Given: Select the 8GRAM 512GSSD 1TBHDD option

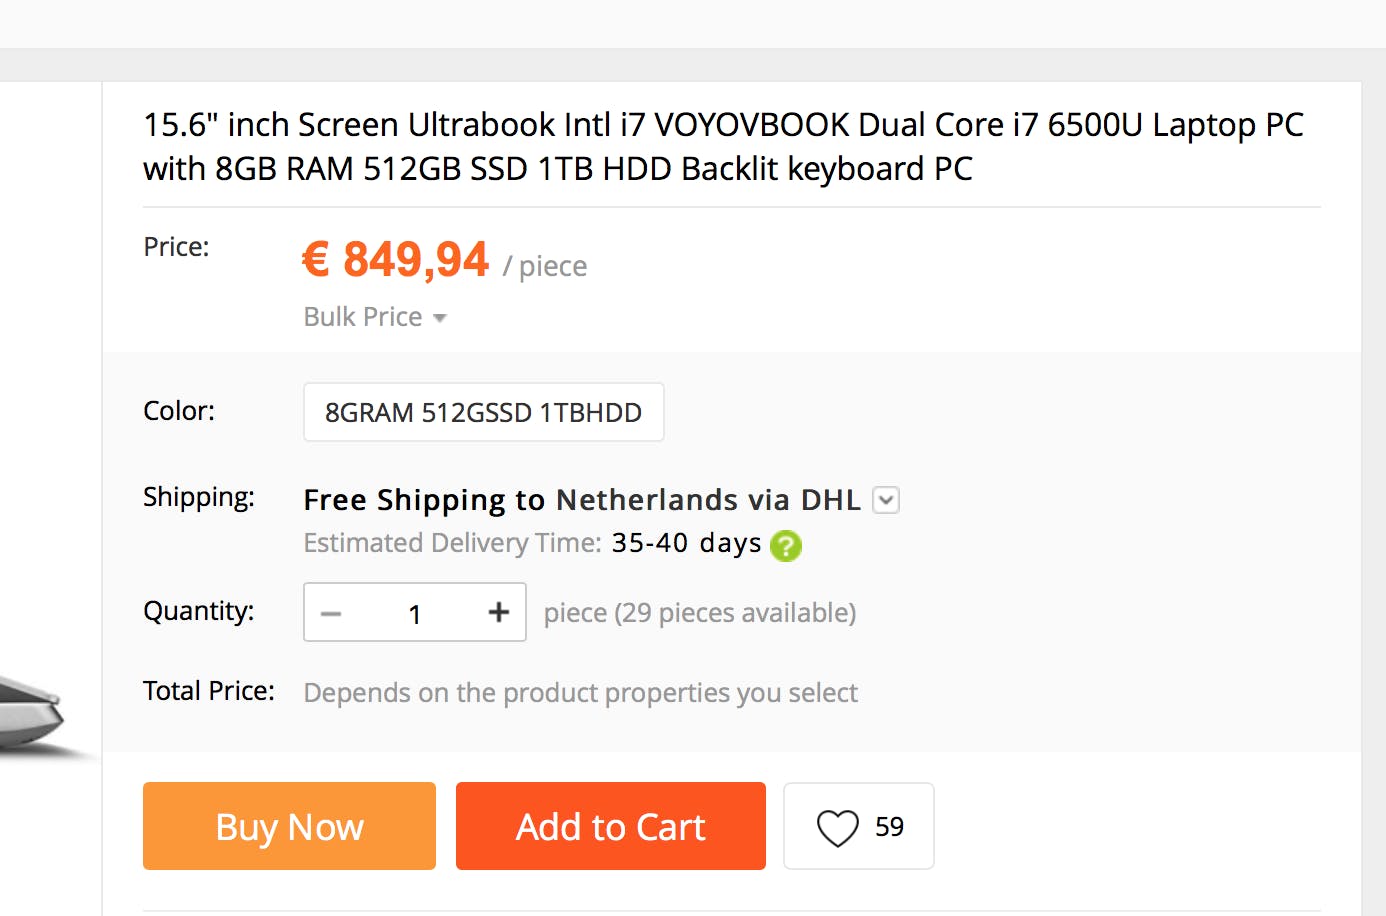Looking at the screenshot, I should tap(483, 412).
